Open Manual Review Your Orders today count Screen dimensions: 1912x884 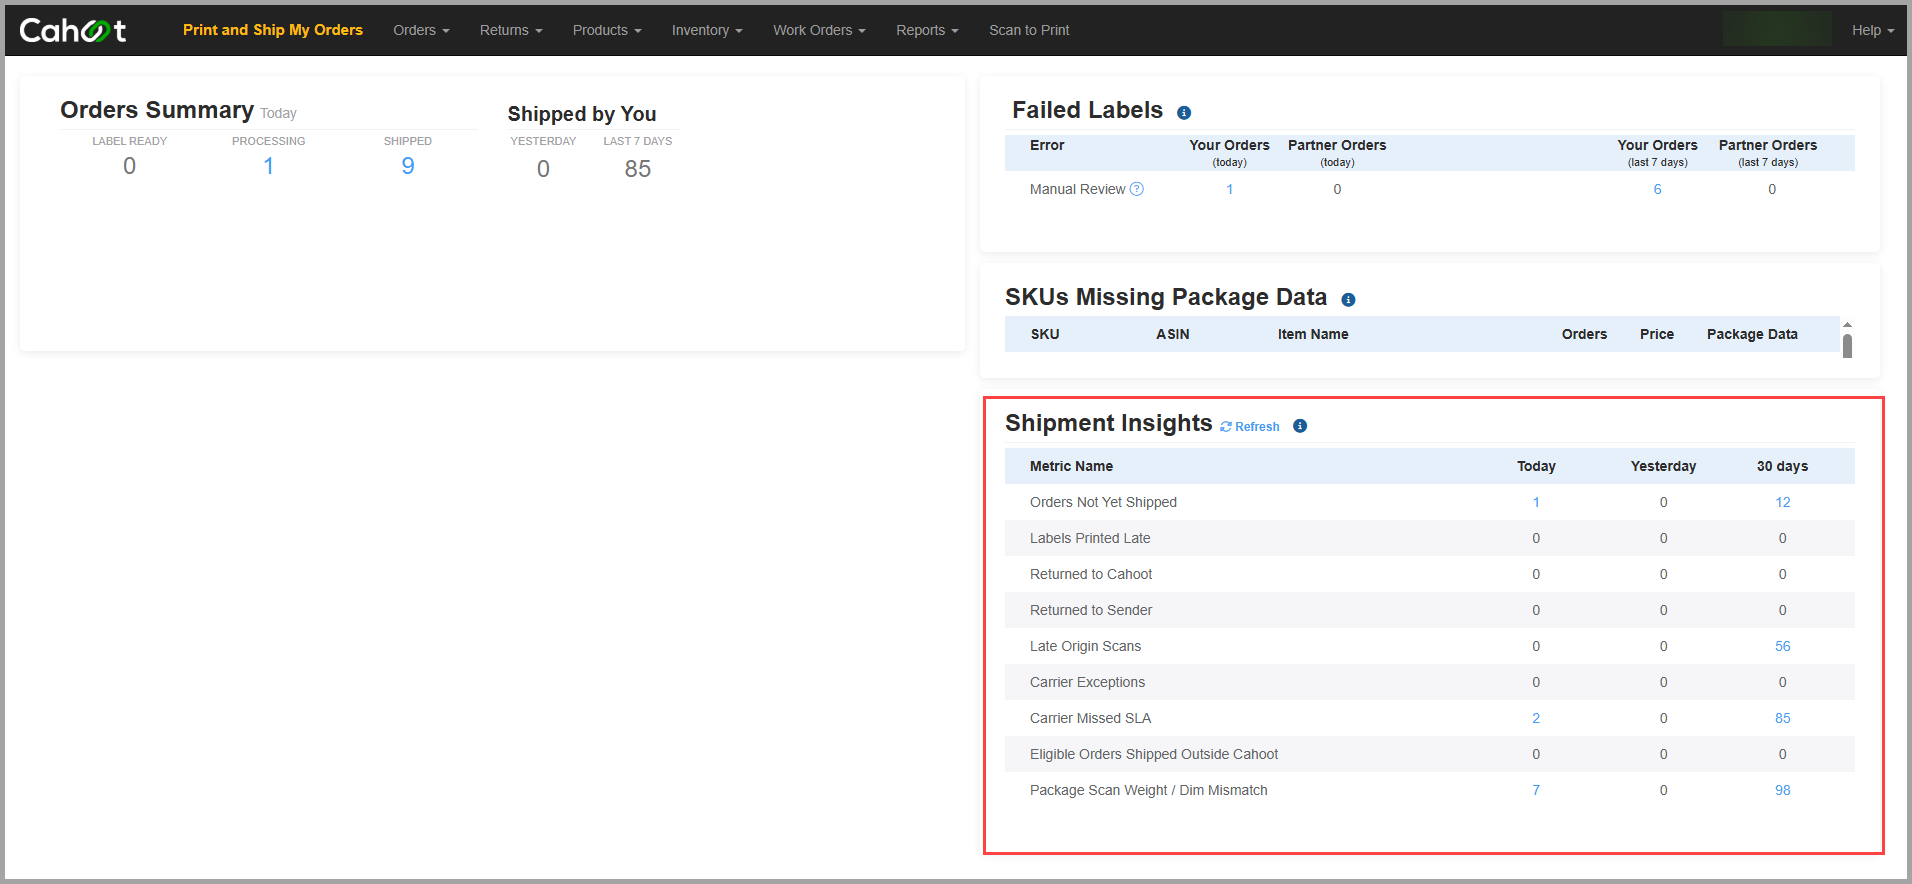click(x=1229, y=189)
